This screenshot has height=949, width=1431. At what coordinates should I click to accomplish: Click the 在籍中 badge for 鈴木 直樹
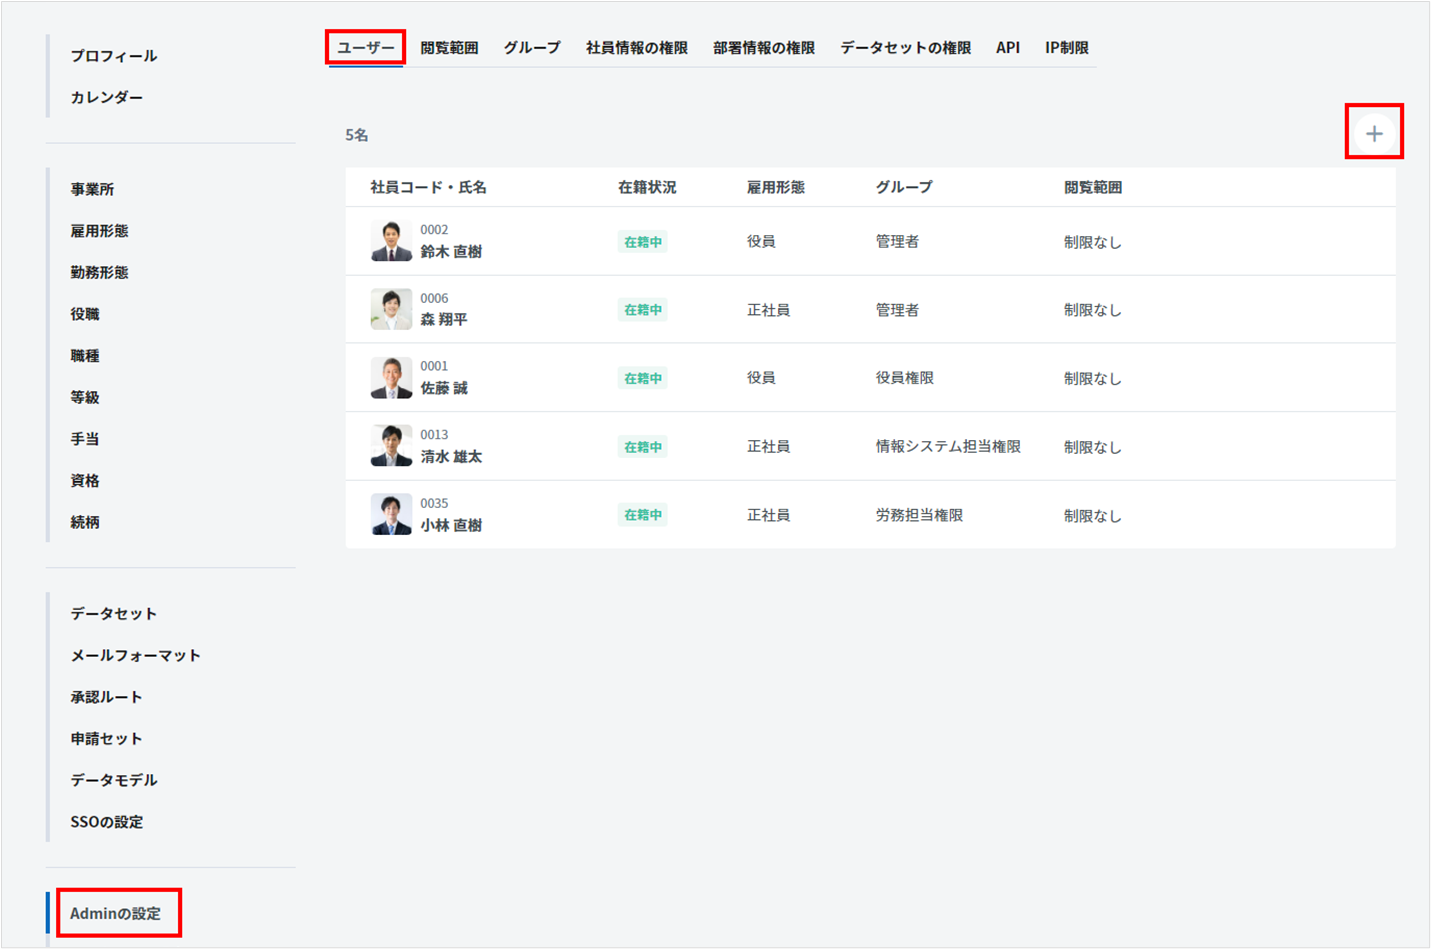pos(642,242)
